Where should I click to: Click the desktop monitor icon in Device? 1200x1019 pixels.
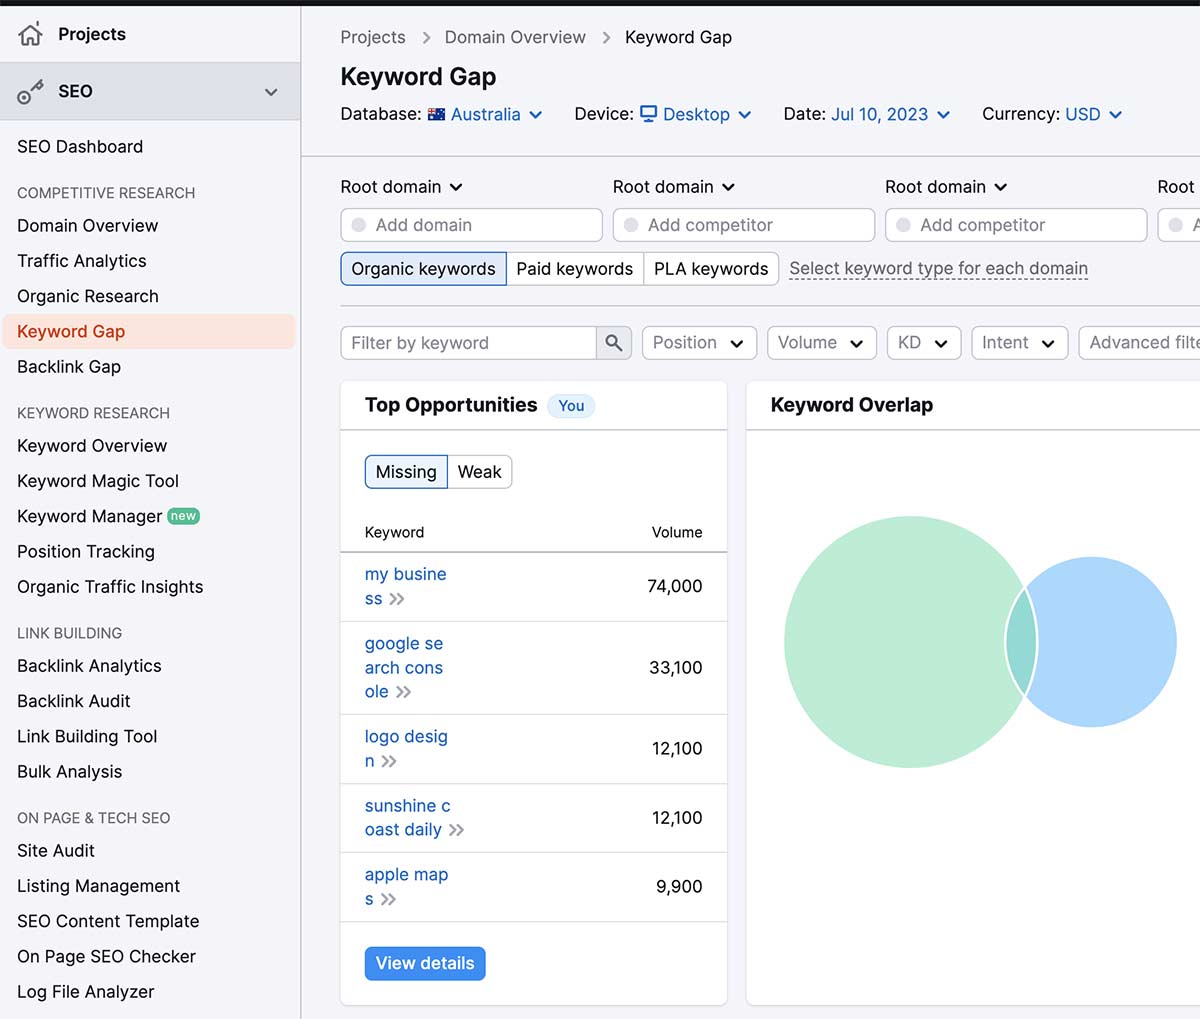point(649,114)
